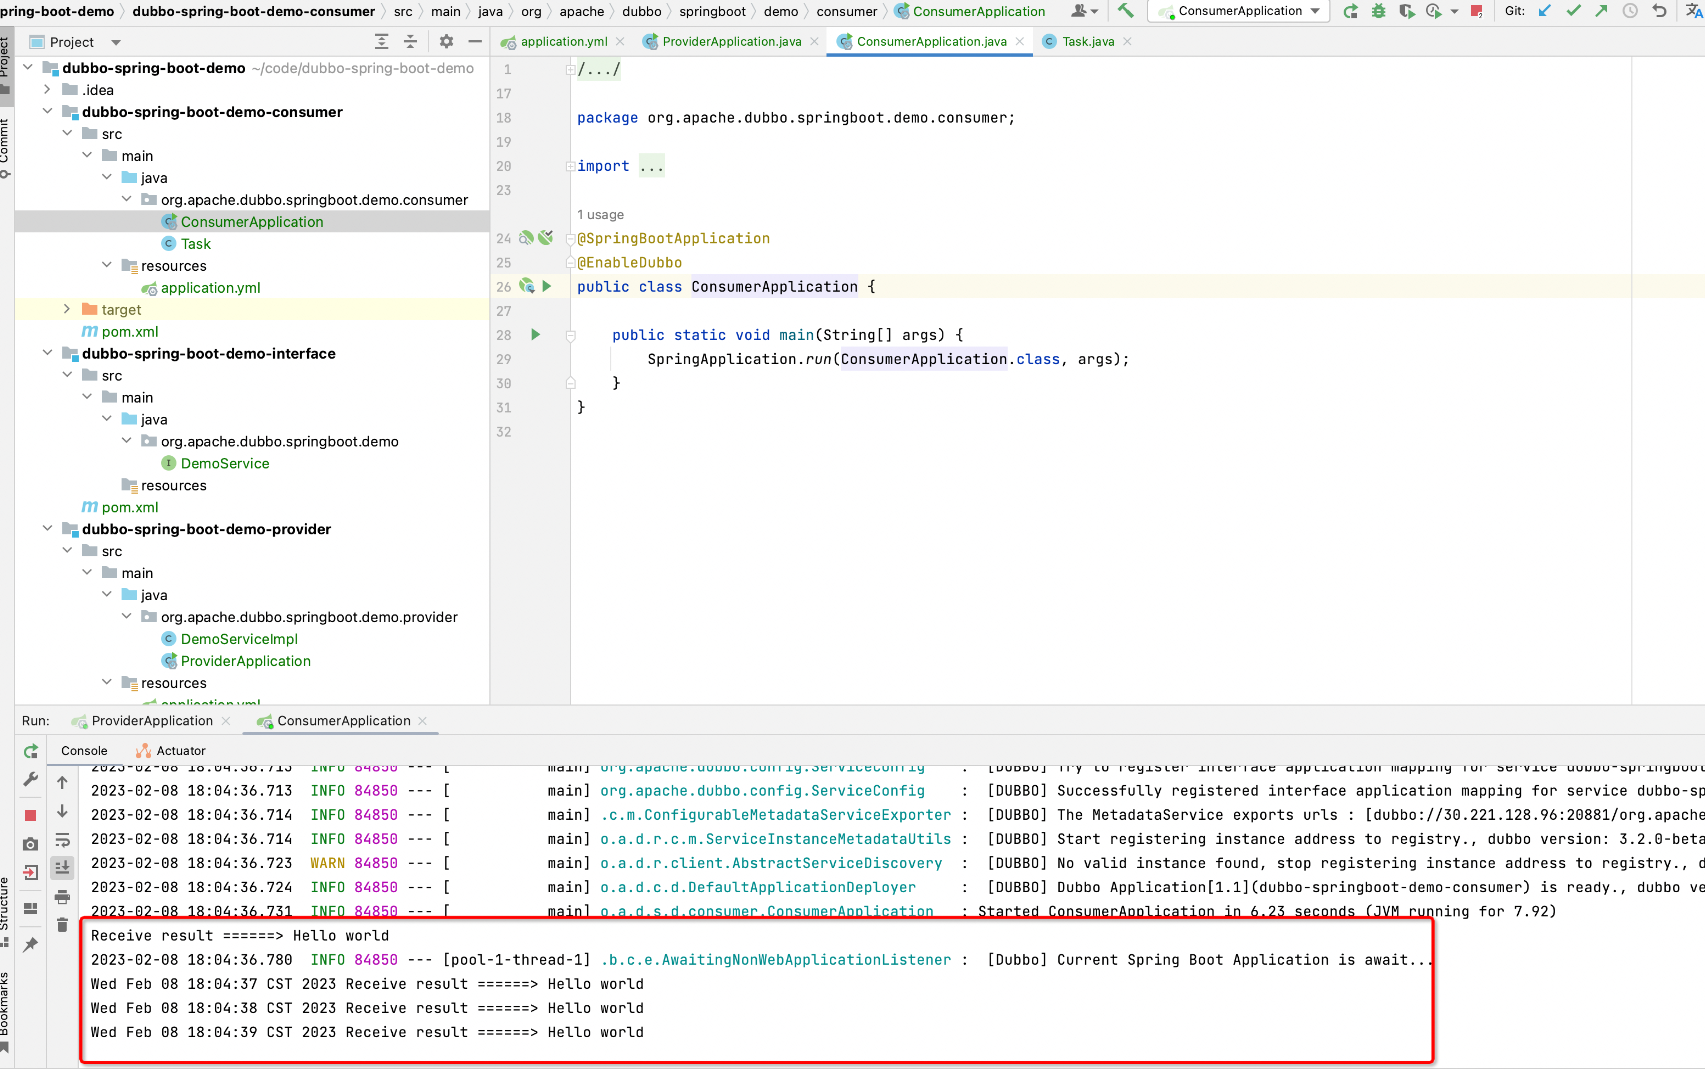Click the Git commit checkmark icon

(x=1573, y=11)
